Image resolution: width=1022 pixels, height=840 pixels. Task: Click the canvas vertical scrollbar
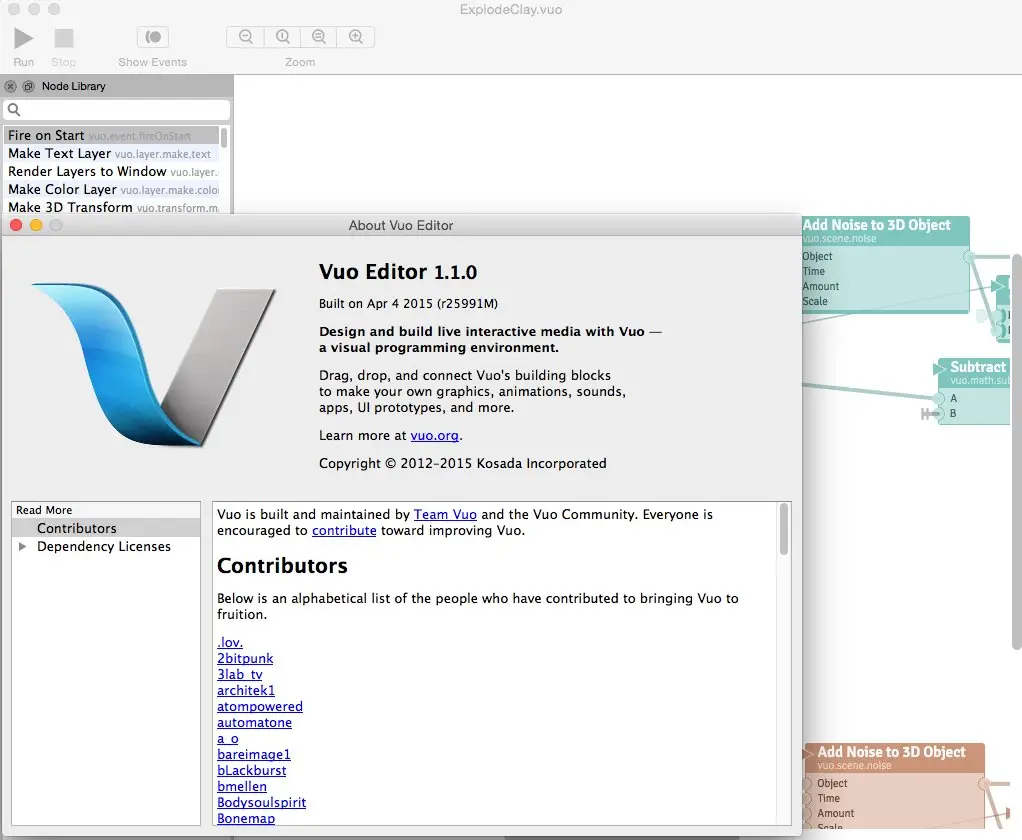click(x=1016, y=450)
